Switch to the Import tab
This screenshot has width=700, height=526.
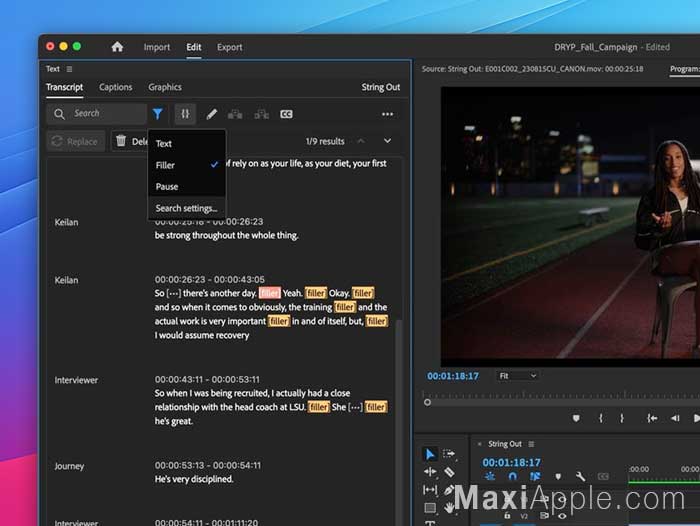coord(157,47)
